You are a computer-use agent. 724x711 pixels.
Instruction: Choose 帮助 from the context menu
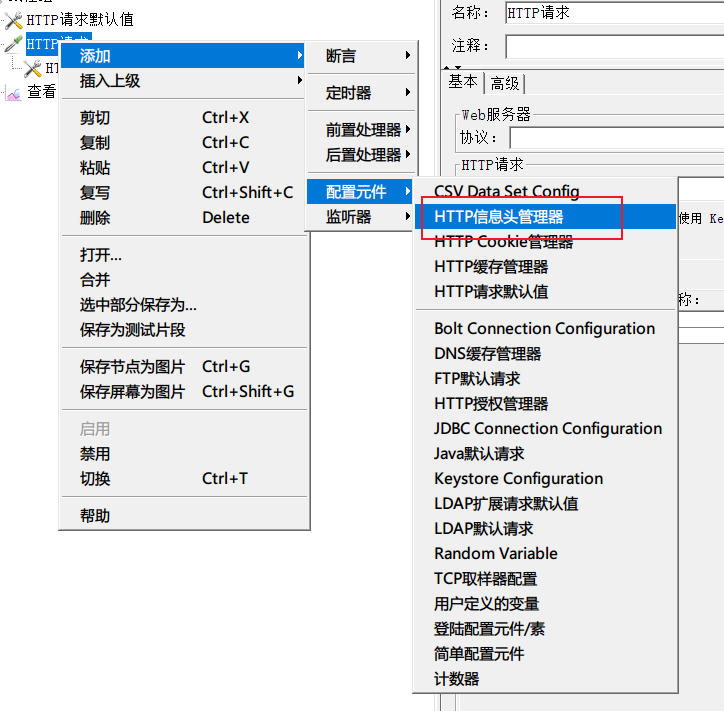click(185, 516)
